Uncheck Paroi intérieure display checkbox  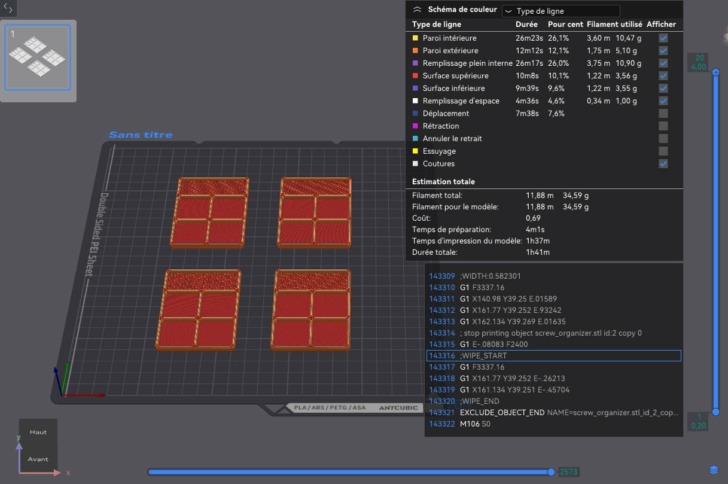tap(663, 38)
